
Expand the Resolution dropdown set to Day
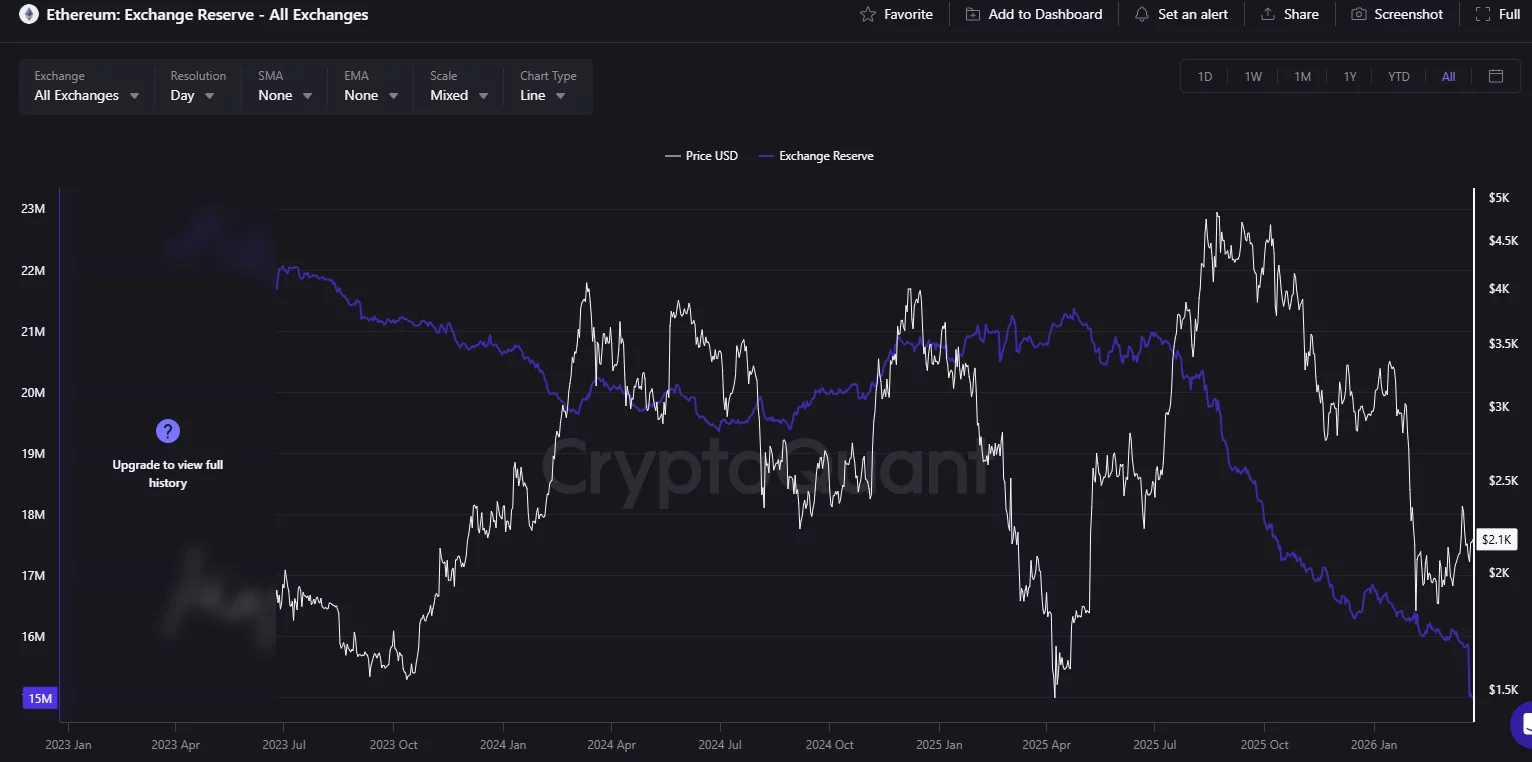(x=190, y=95)
